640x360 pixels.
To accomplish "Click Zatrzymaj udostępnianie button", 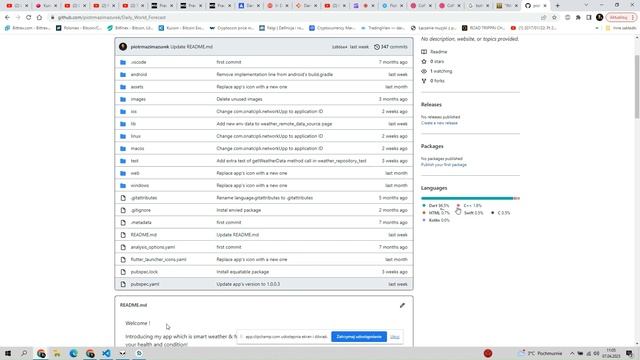I will point(359,337).
